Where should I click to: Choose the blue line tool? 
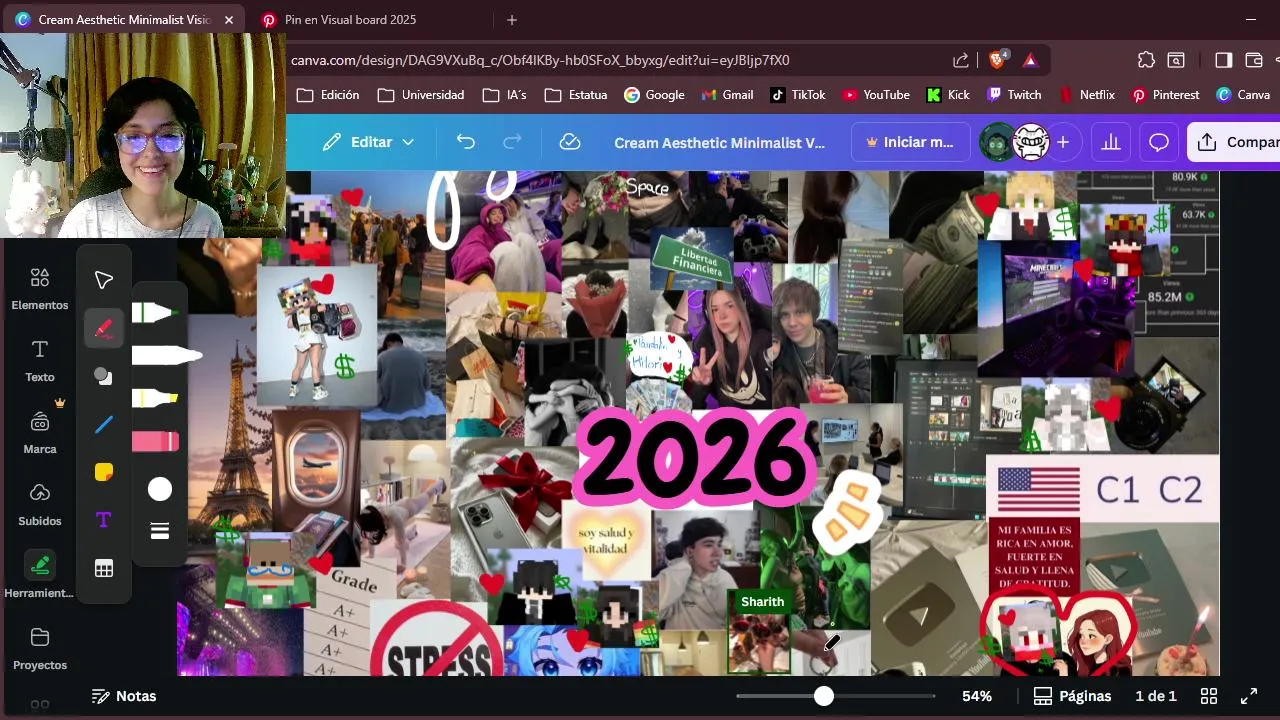point(104,424)
